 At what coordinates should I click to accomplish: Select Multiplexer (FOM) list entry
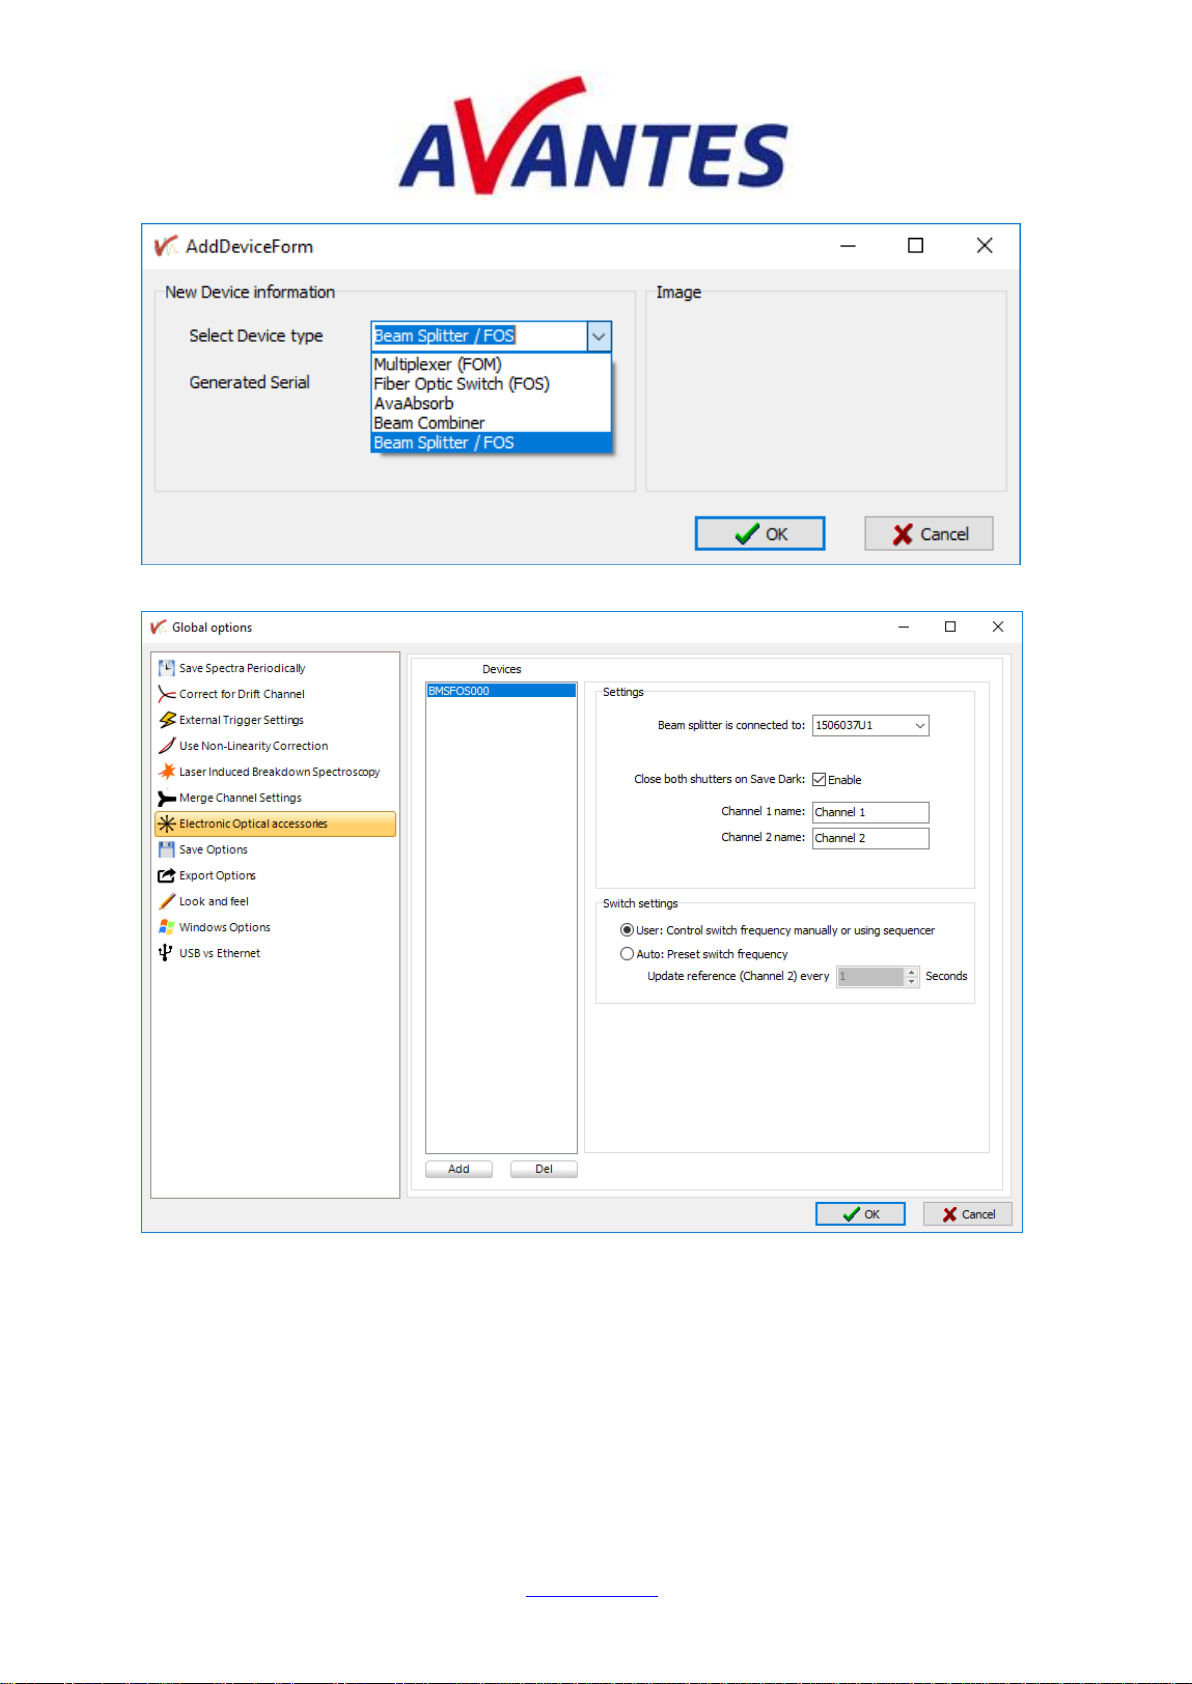(x=438, y=365)
